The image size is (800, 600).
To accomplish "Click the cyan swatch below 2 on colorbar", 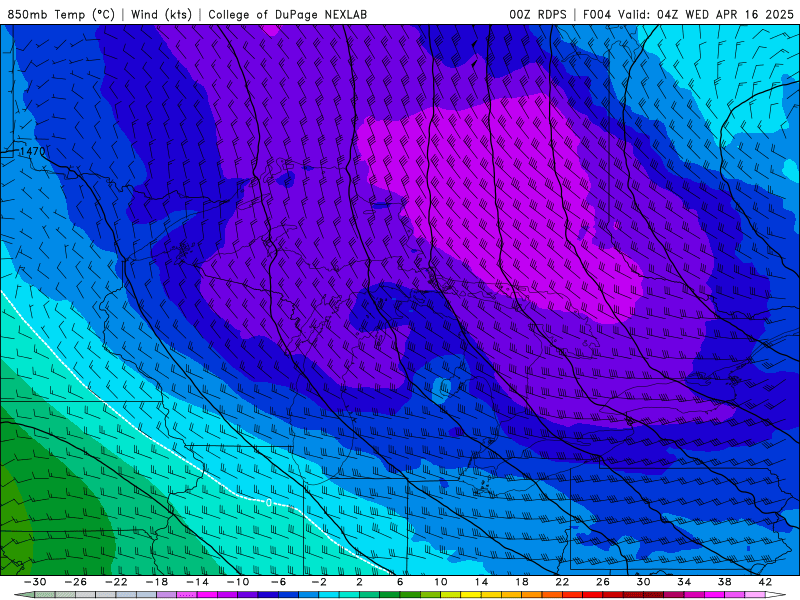I will (349, 595).
